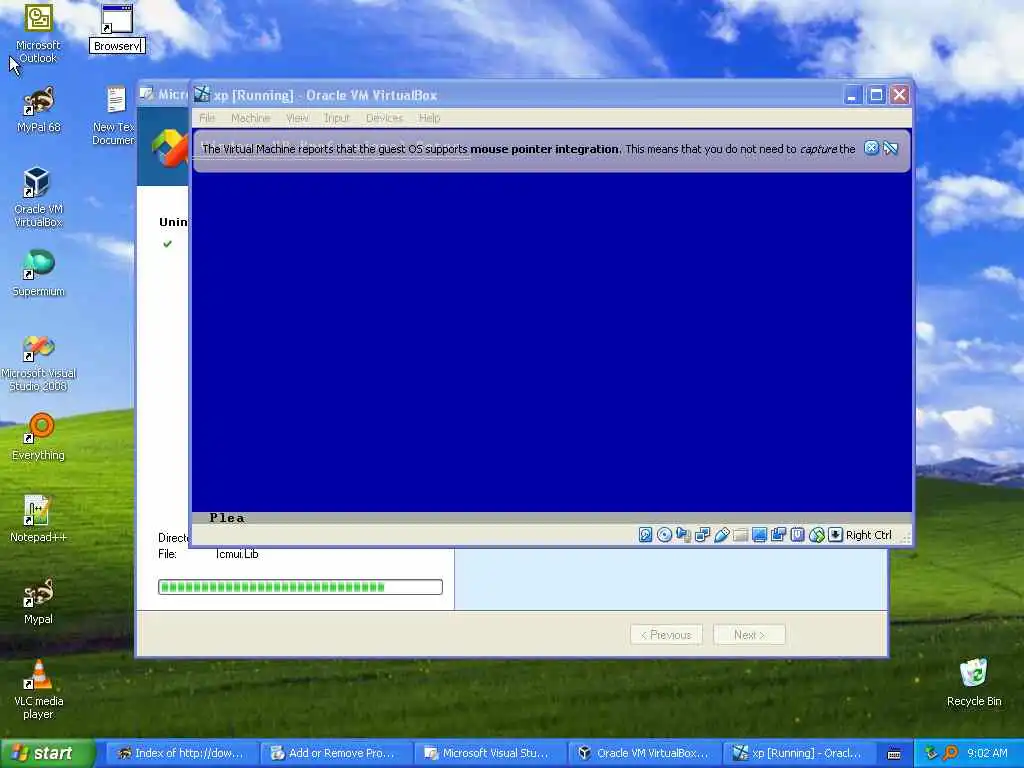Image resolution: width=1024 pixels, height=768 pixels.
Task: Select the Notepad++ desktop icon
Action: pos(39,519)
